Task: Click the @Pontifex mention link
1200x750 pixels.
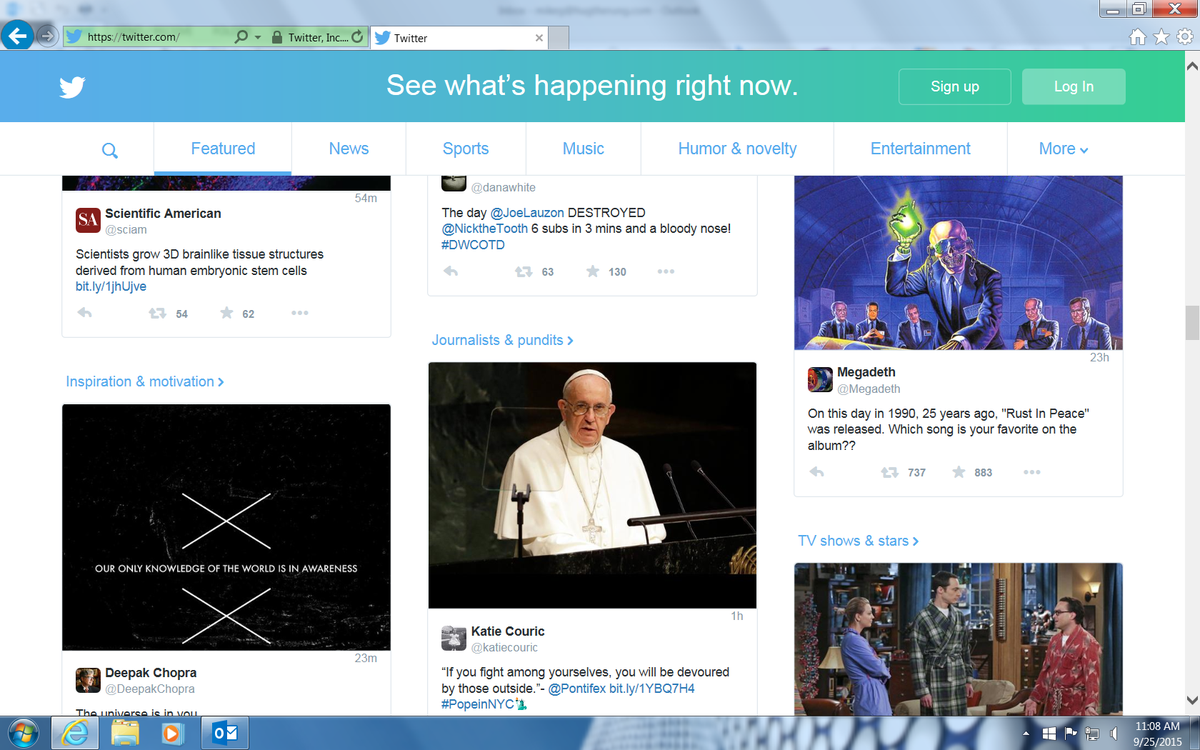Action: [576, 689]
